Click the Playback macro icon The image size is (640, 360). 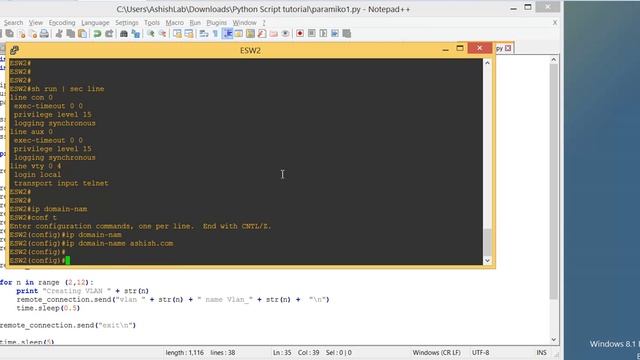[323, 34]
